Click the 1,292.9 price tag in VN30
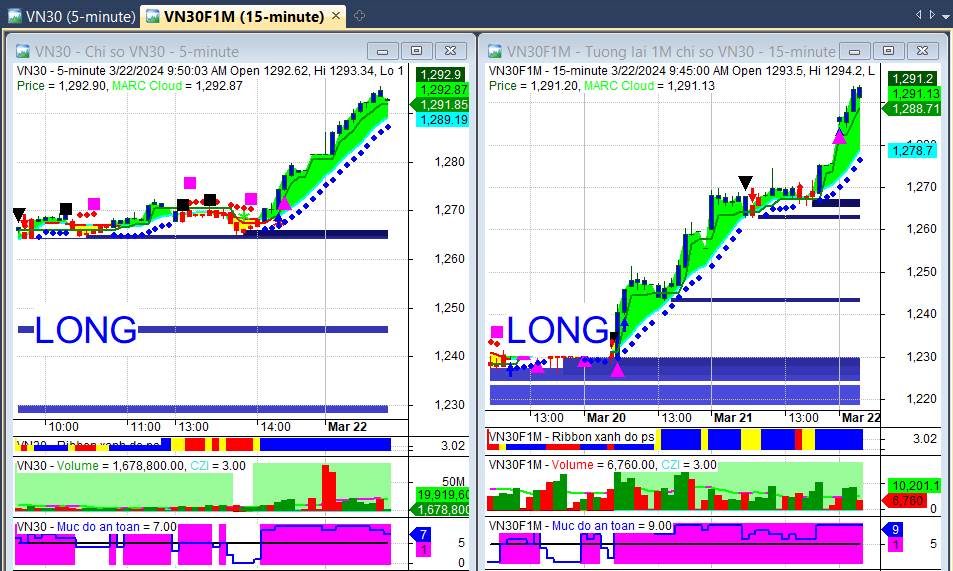This screenshot has height=571, width=953. coord(441,75)
